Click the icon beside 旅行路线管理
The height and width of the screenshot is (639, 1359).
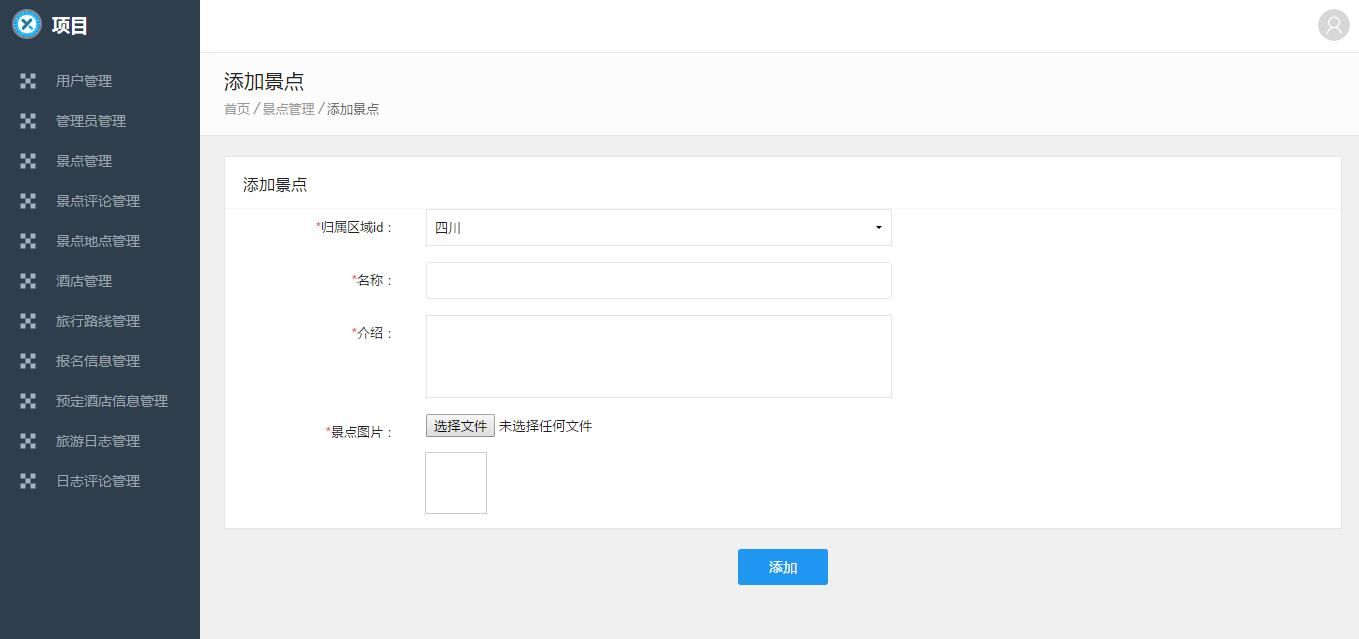click(x=28, y=321)
